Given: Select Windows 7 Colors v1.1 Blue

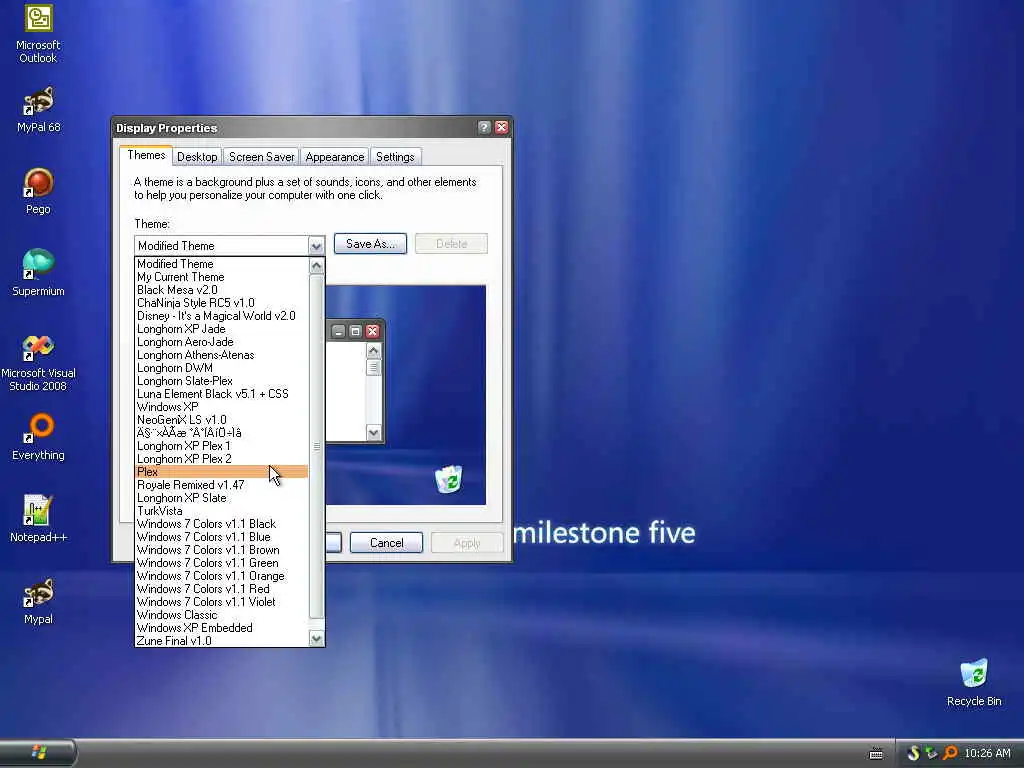Looking at the screenshot, I should (221, 537).
